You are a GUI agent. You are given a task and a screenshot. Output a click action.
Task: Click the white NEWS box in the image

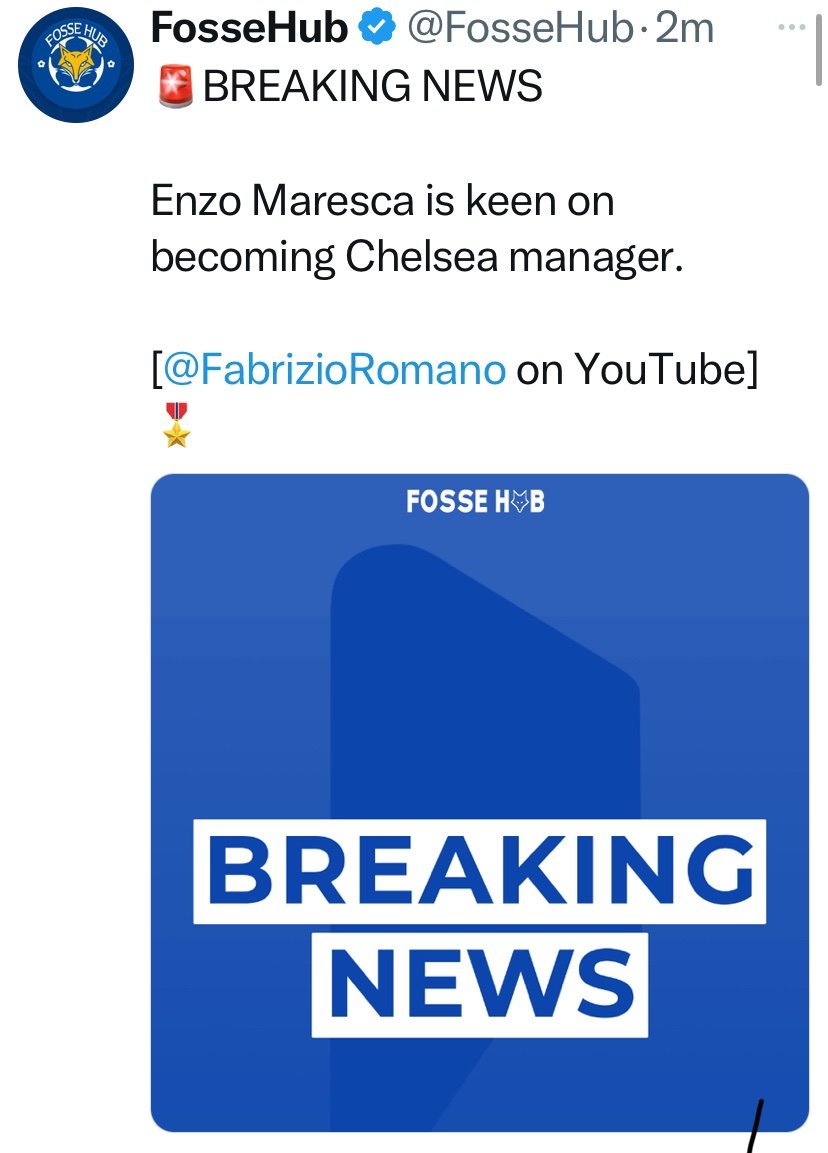(x=479, y=985)
